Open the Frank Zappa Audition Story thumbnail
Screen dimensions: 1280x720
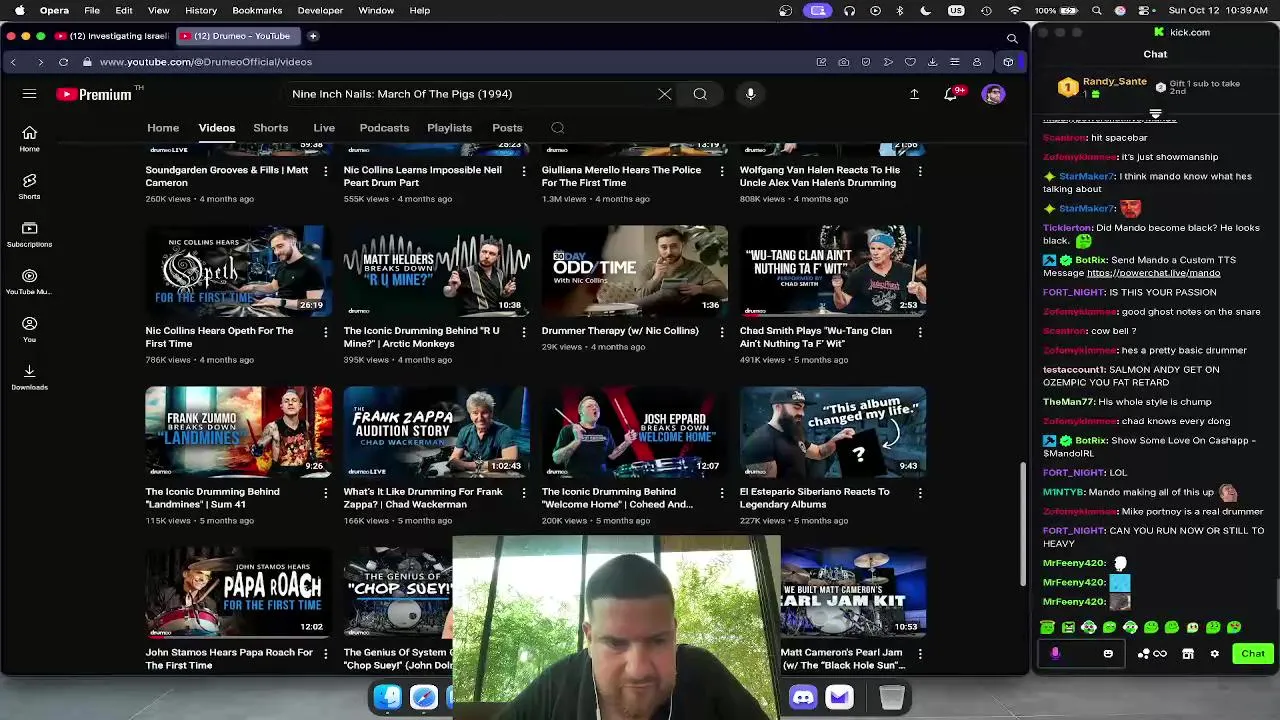436,431
